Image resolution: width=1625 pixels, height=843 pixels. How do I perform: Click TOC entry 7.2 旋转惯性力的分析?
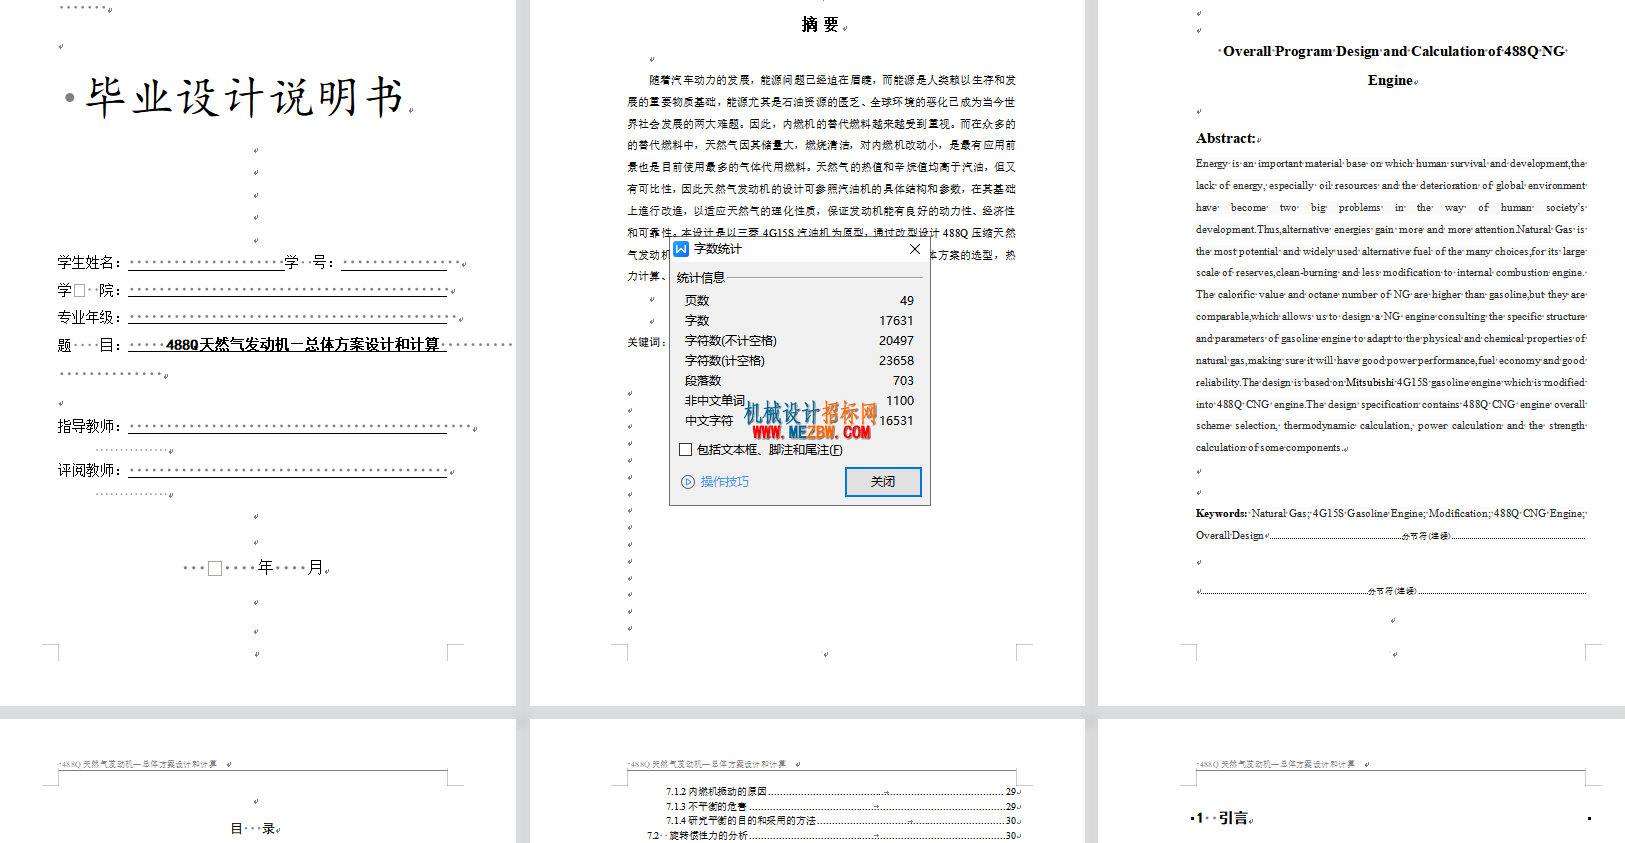point(833,835)
